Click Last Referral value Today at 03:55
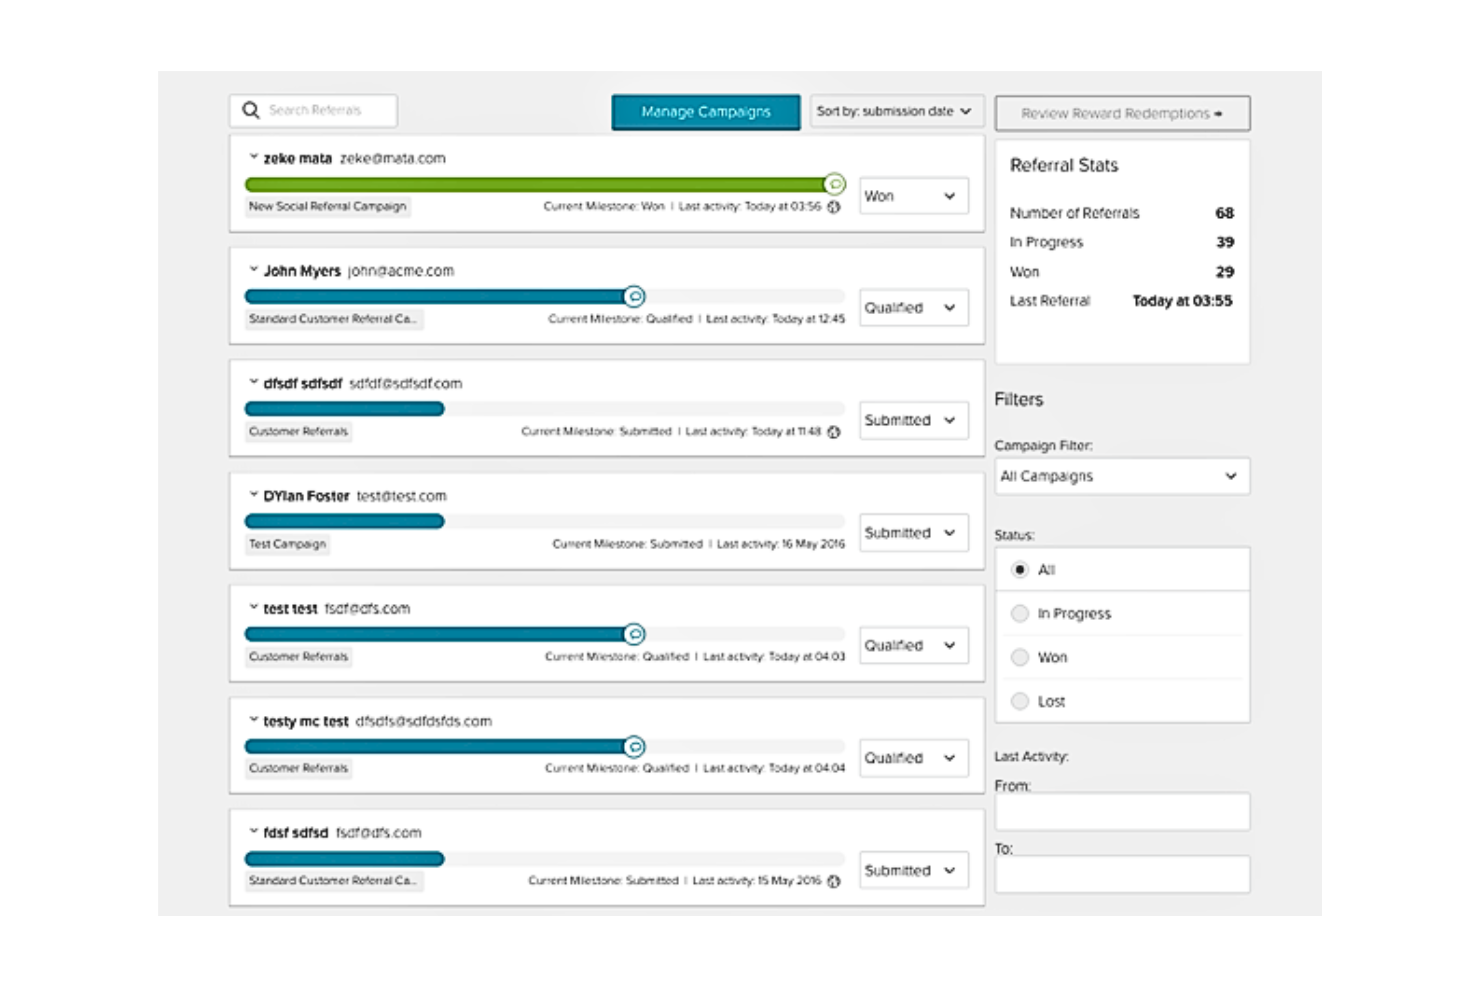1480x987 pixels. (x=1182, y=301)
